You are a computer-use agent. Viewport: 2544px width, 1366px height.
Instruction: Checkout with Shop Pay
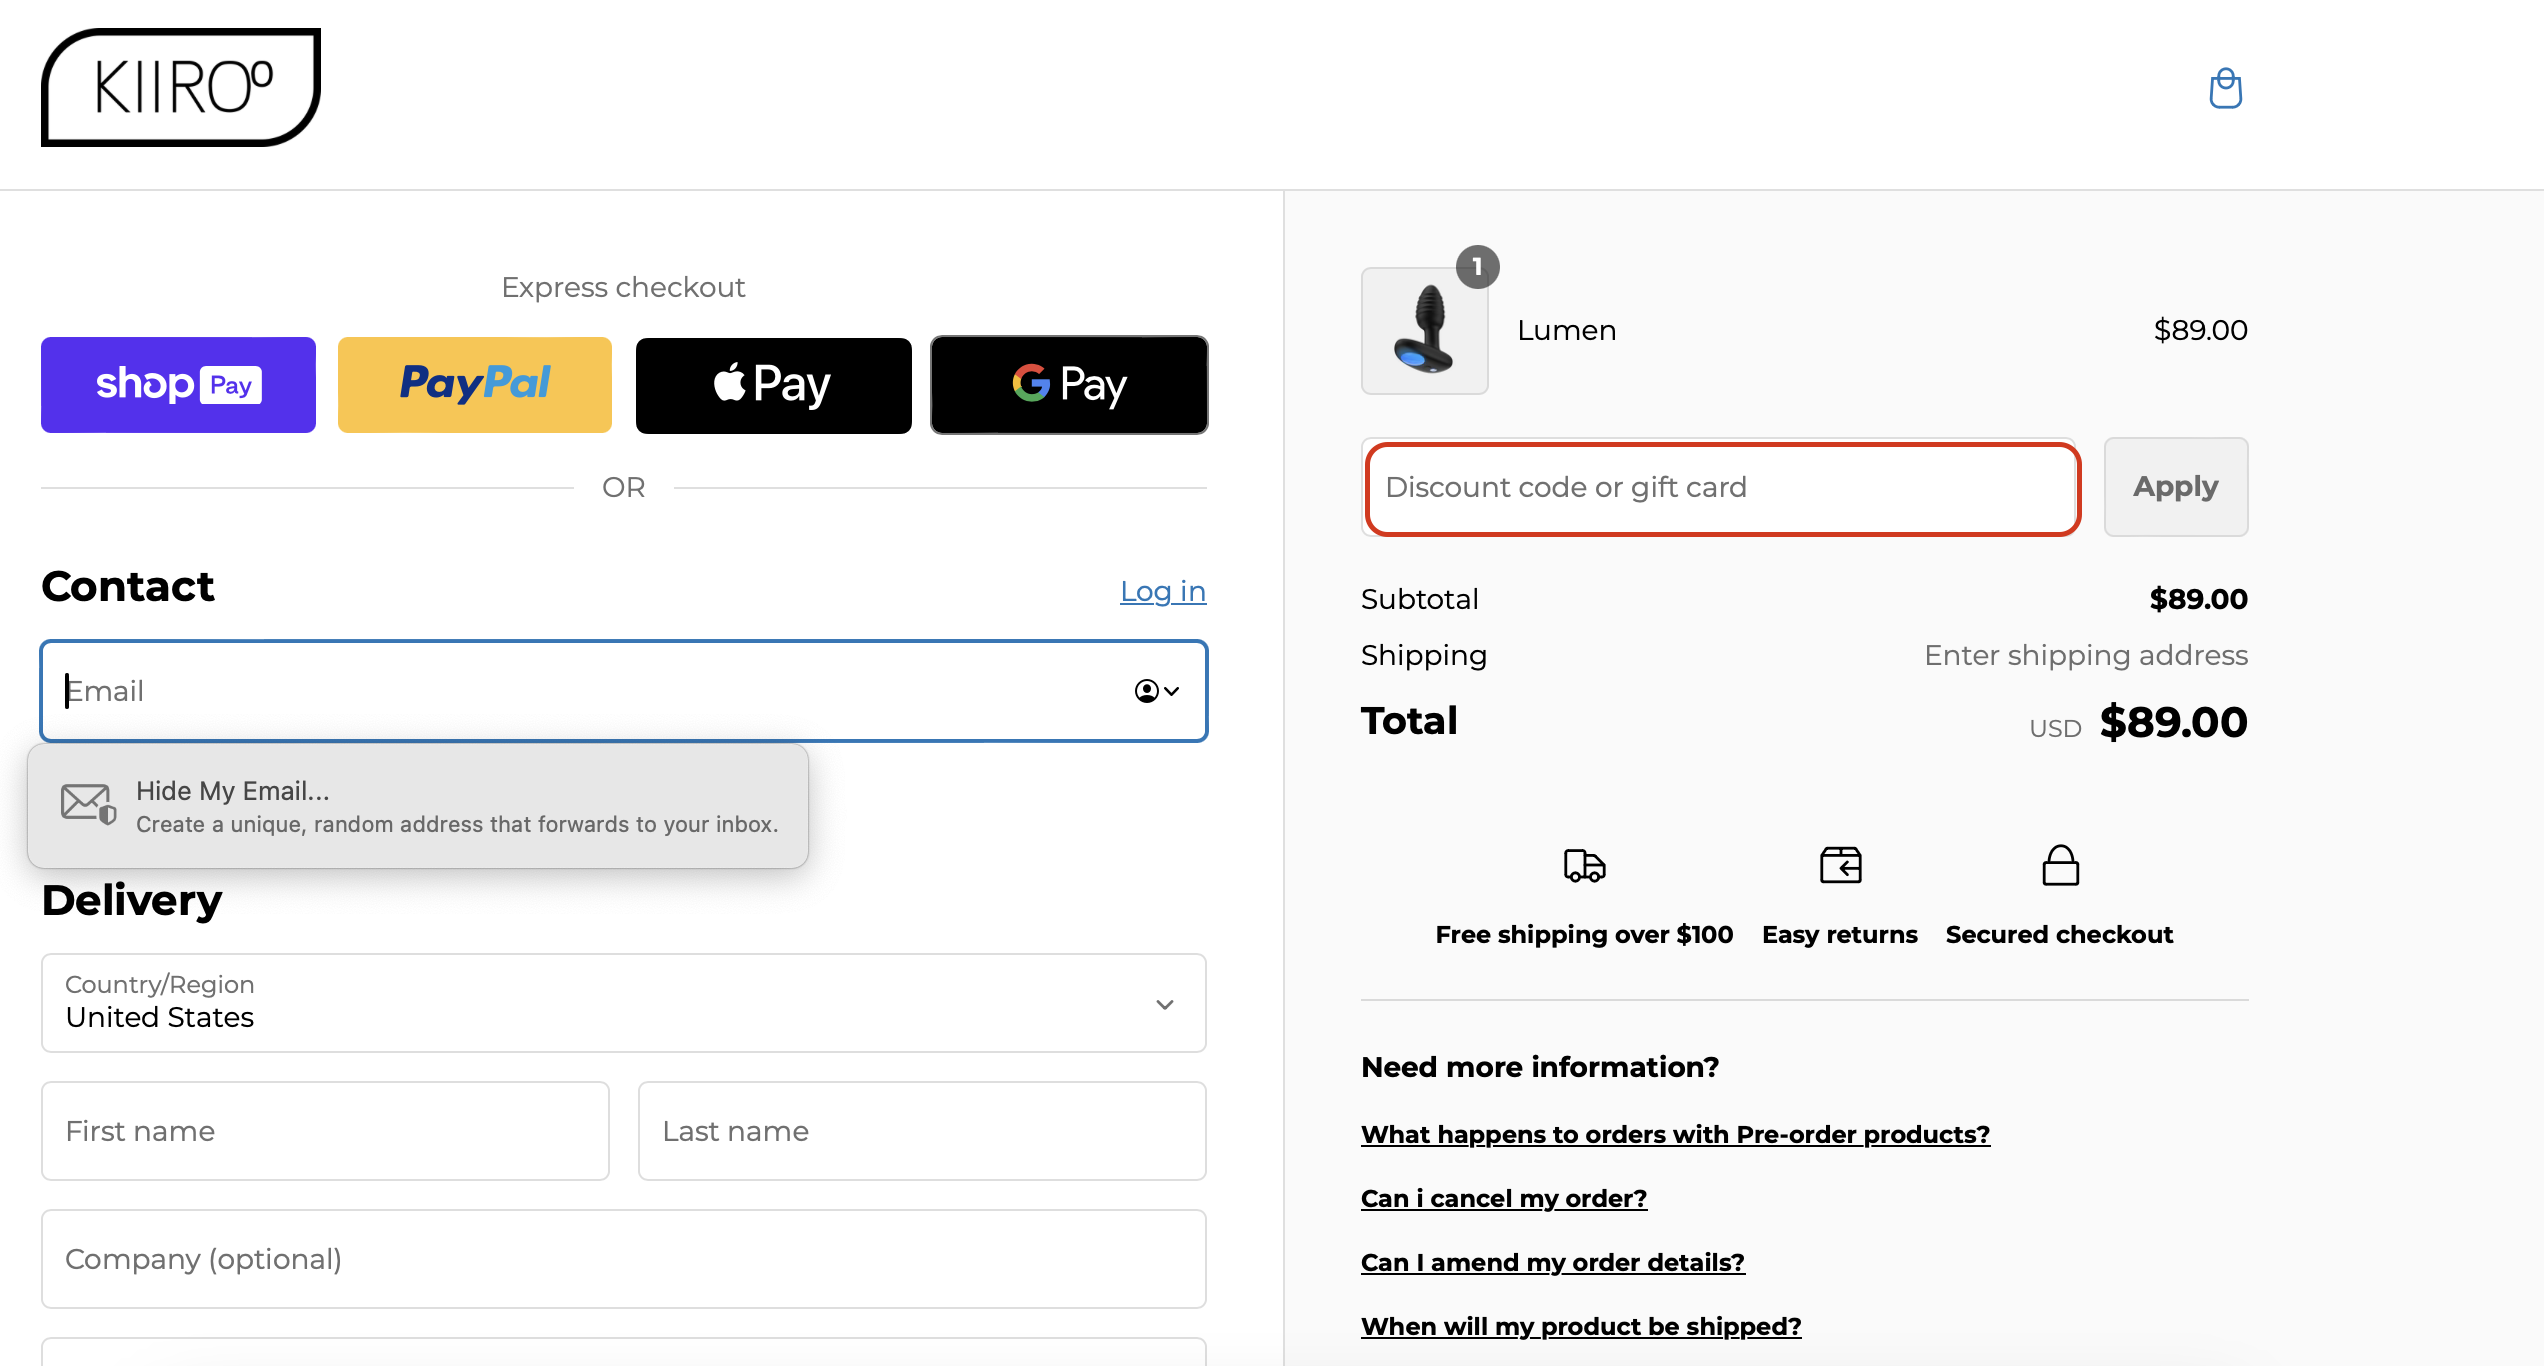click(x=177, y=384)
